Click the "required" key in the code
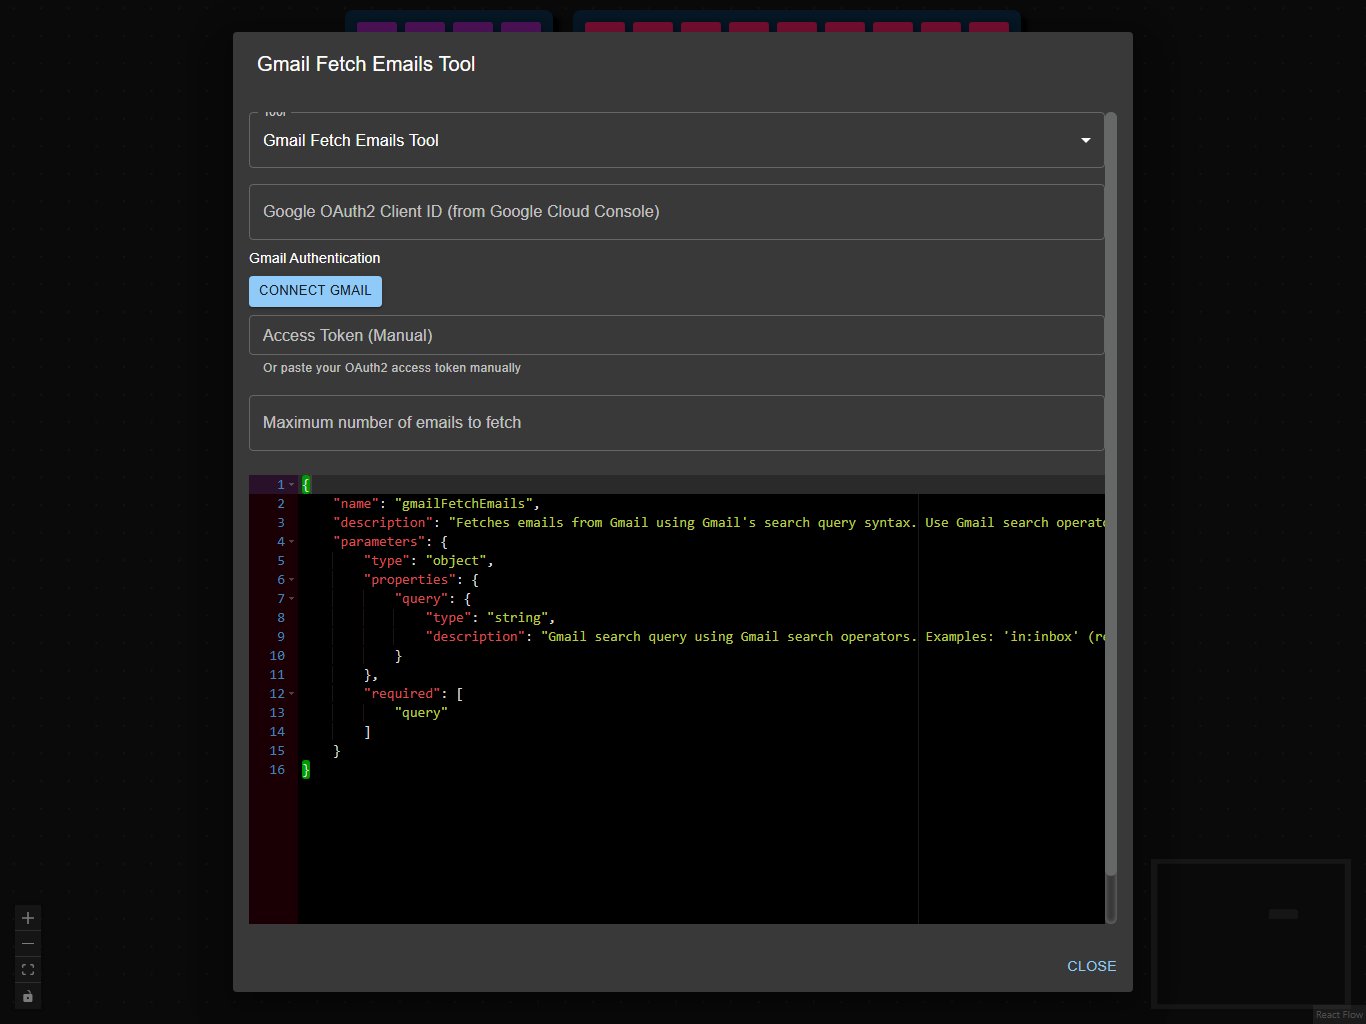Image resolution: width=1366 pixels, height=1024 pixels. [402, 694]
